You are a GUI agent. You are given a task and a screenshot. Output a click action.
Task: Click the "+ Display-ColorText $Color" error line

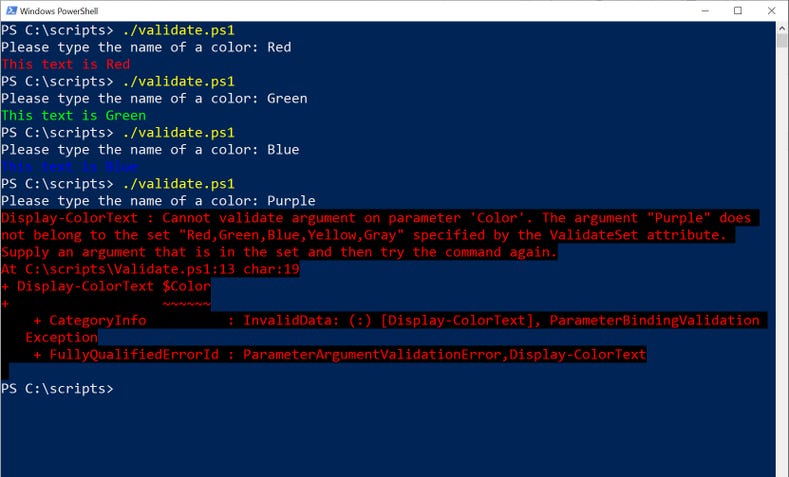point(106,286)
